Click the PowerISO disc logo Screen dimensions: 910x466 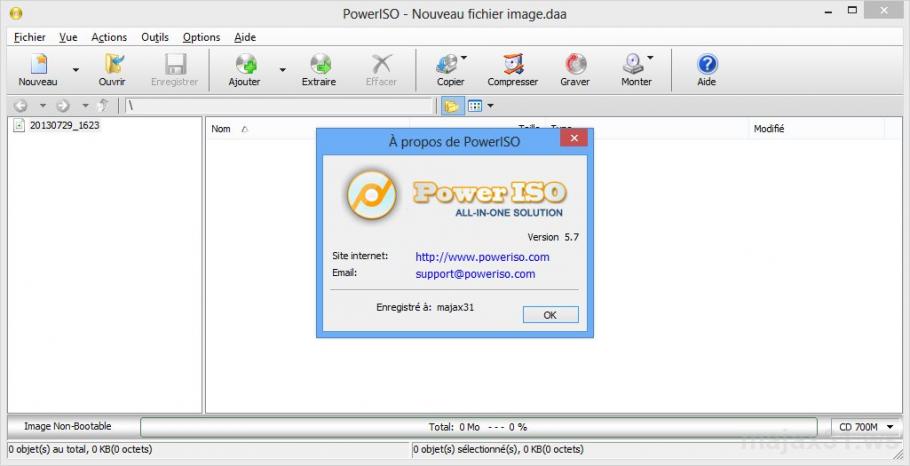(x=372, y=195)
